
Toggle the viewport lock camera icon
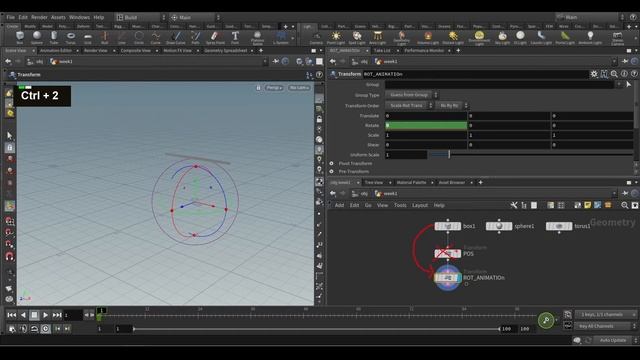258,88
